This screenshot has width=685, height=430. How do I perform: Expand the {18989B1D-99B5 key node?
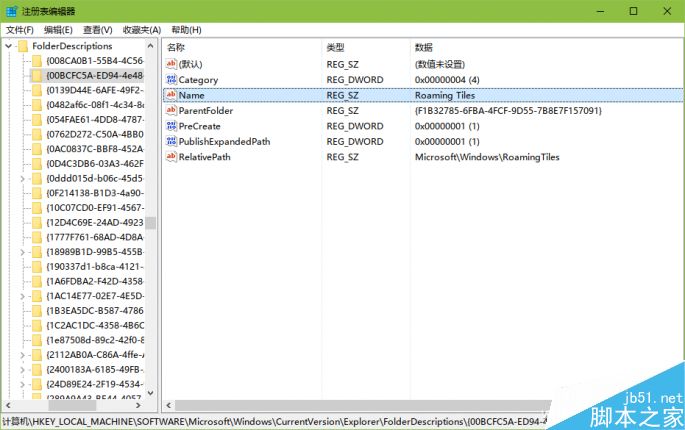23,252
